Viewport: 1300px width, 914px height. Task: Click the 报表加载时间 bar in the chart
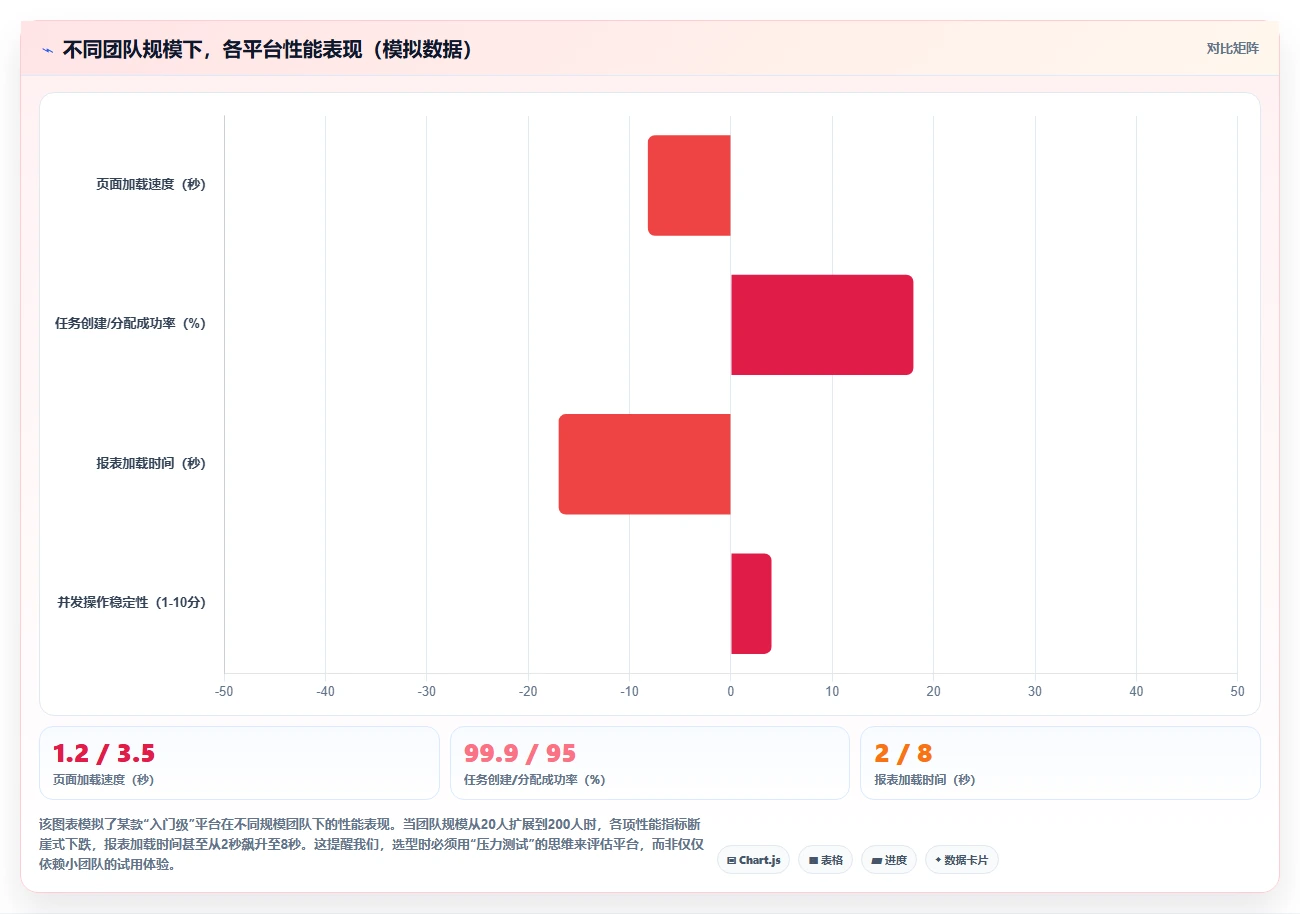click(x=645, y=464)
